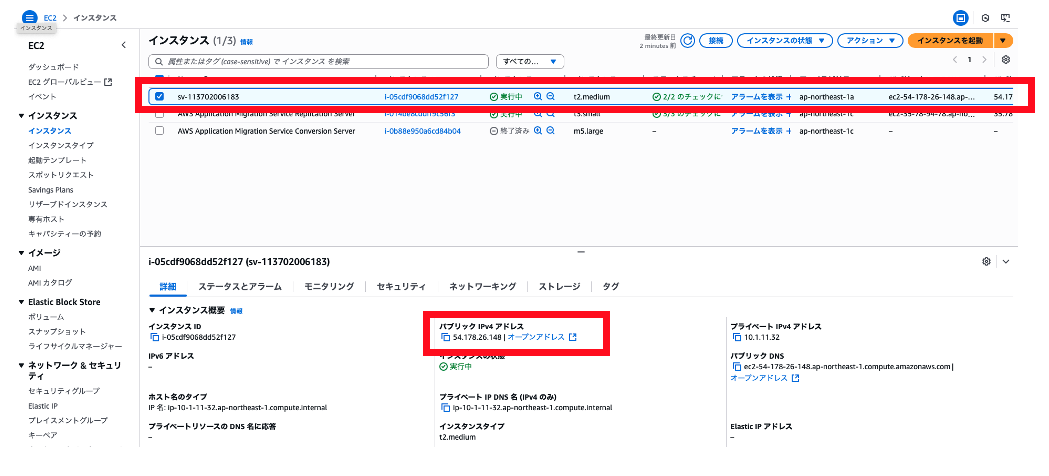Collapse the EC2 sidebar with the chevron
This screenshot has height=476, width=1049.
click(123, 45)
